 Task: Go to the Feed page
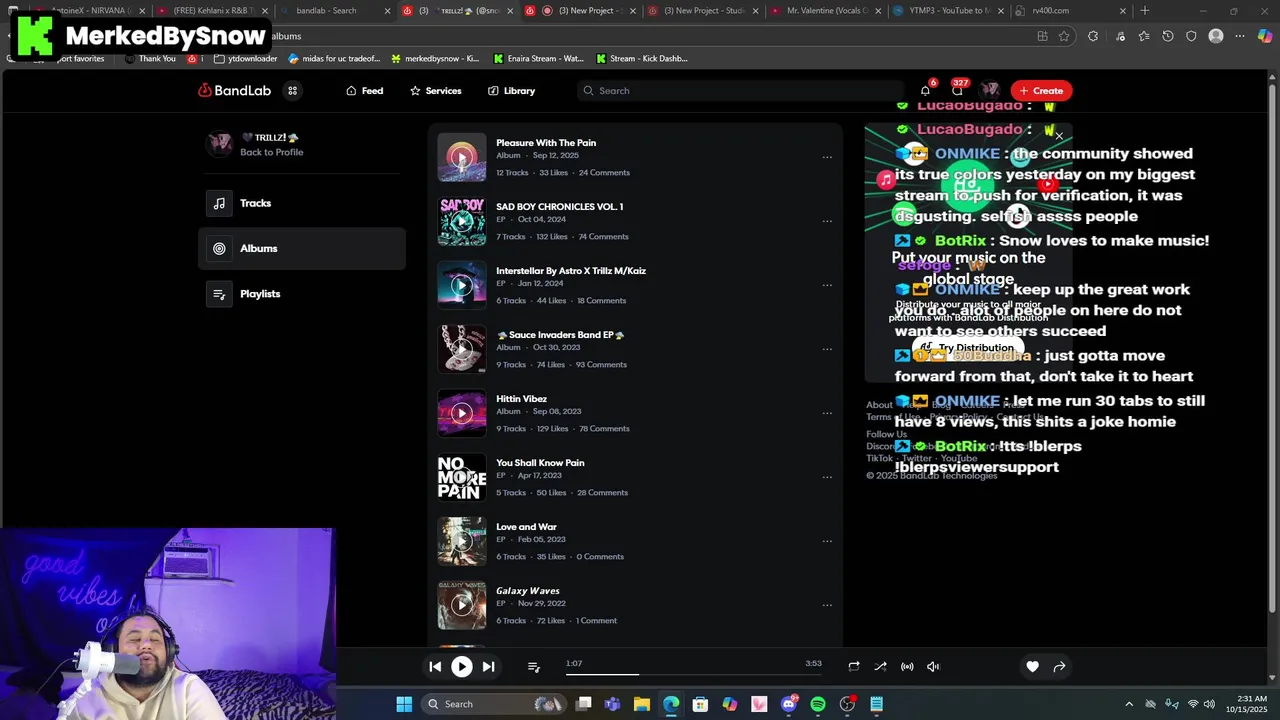[x=365, y=91]
